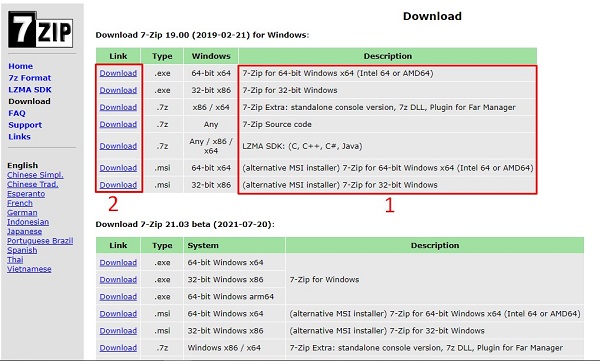Click the English language label

(23, 165)
